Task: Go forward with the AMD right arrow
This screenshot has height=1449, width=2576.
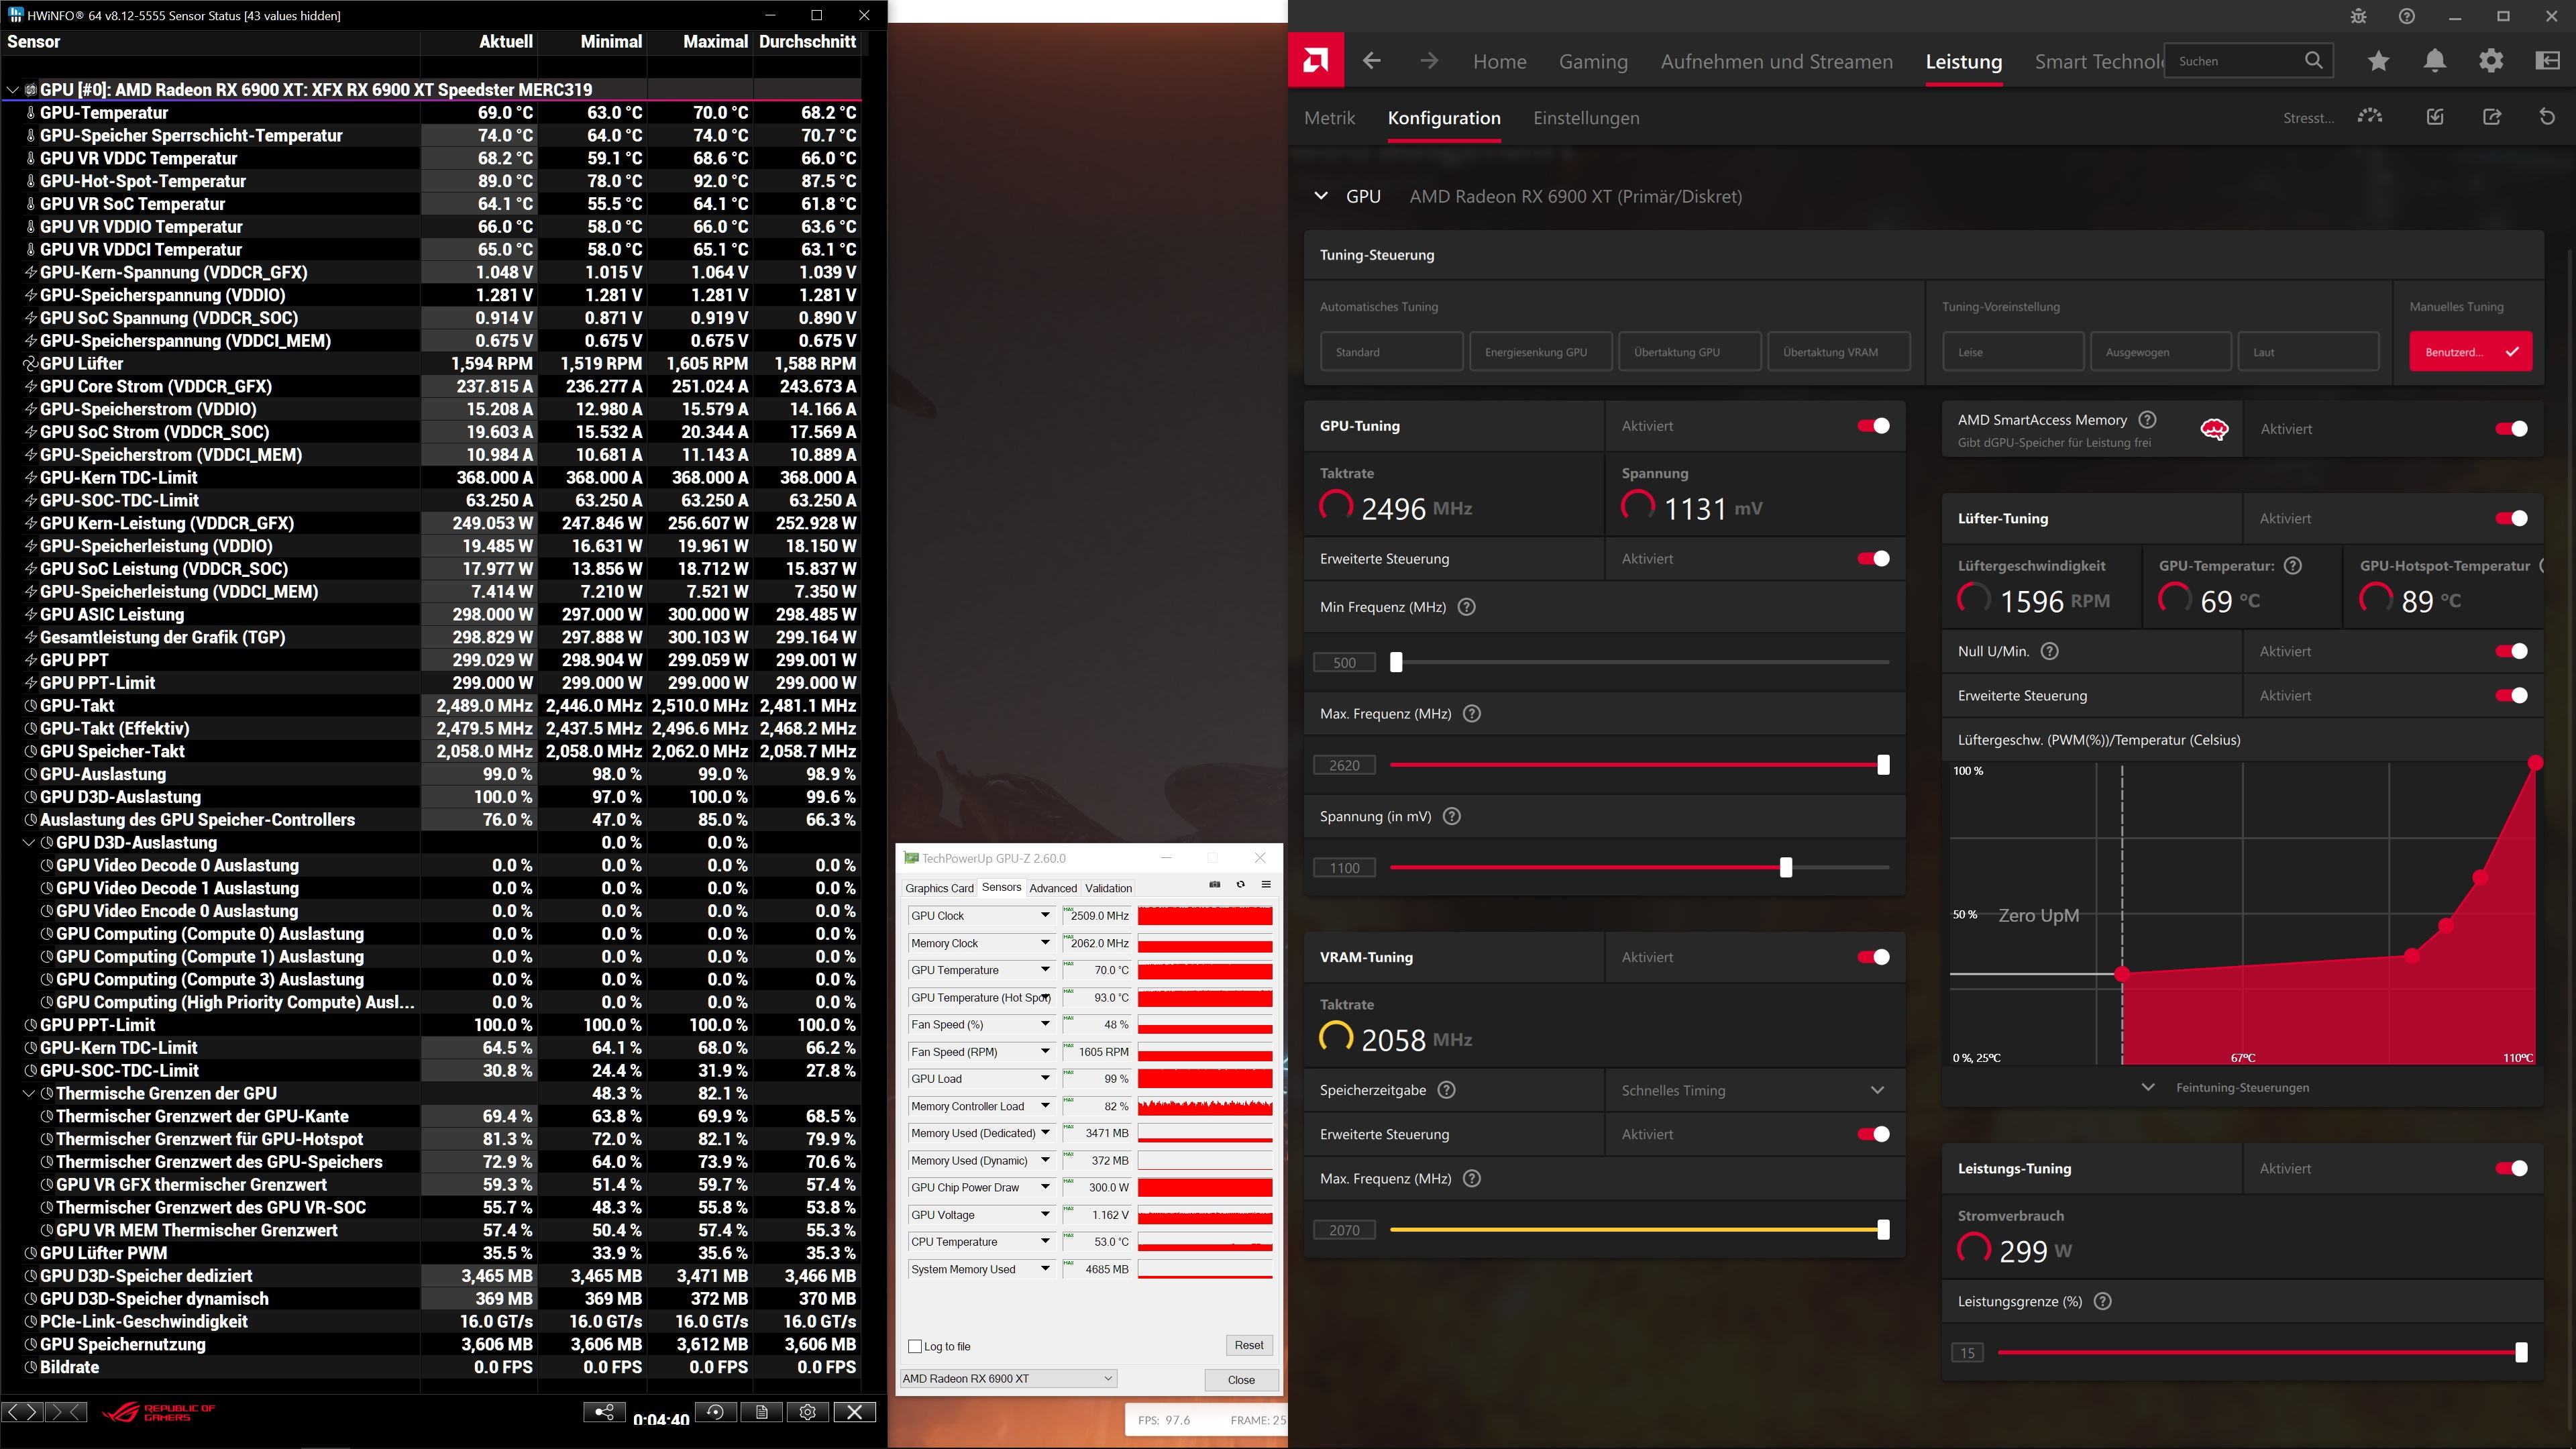Action: click(x=1429, y=61)
